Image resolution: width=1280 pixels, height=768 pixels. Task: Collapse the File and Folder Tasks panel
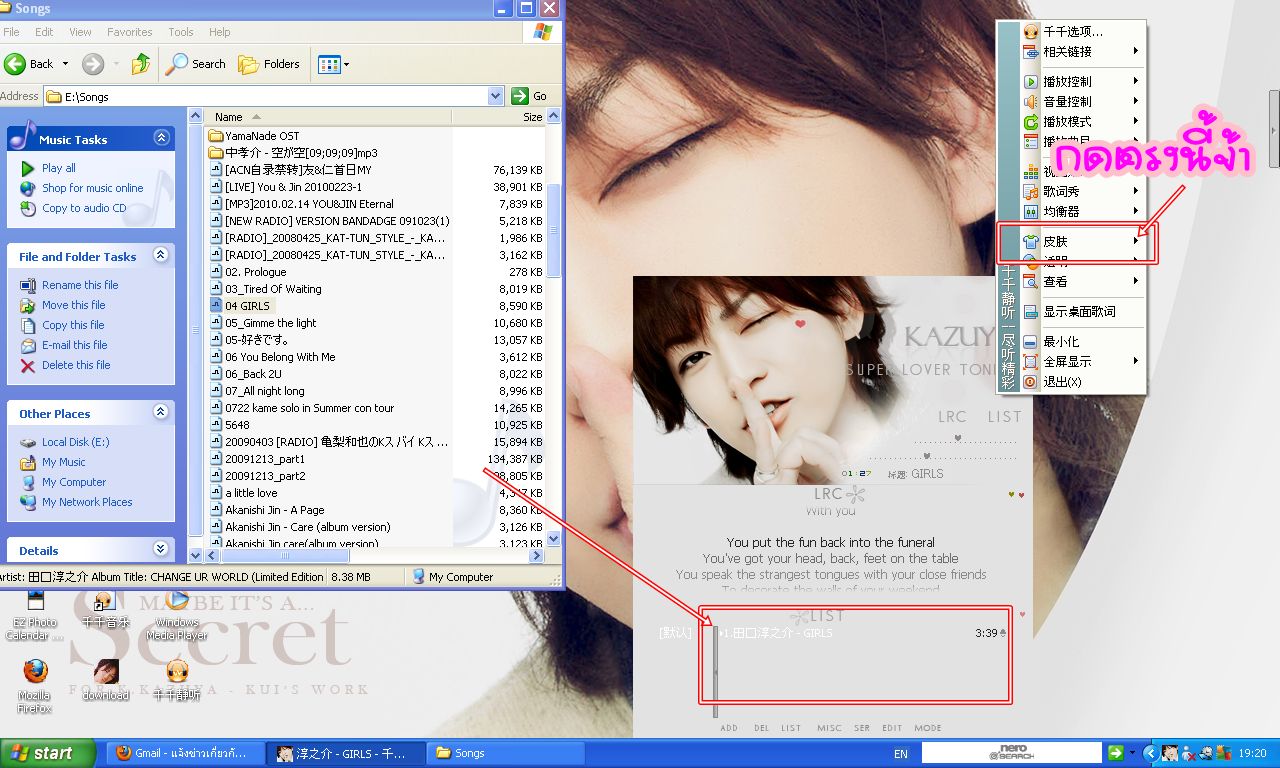click(161, 256)
